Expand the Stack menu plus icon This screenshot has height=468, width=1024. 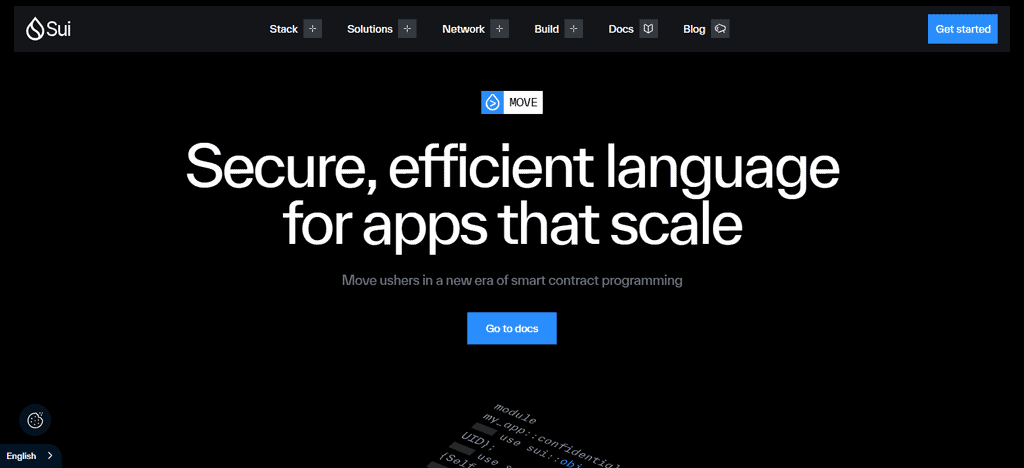[313, 29]
